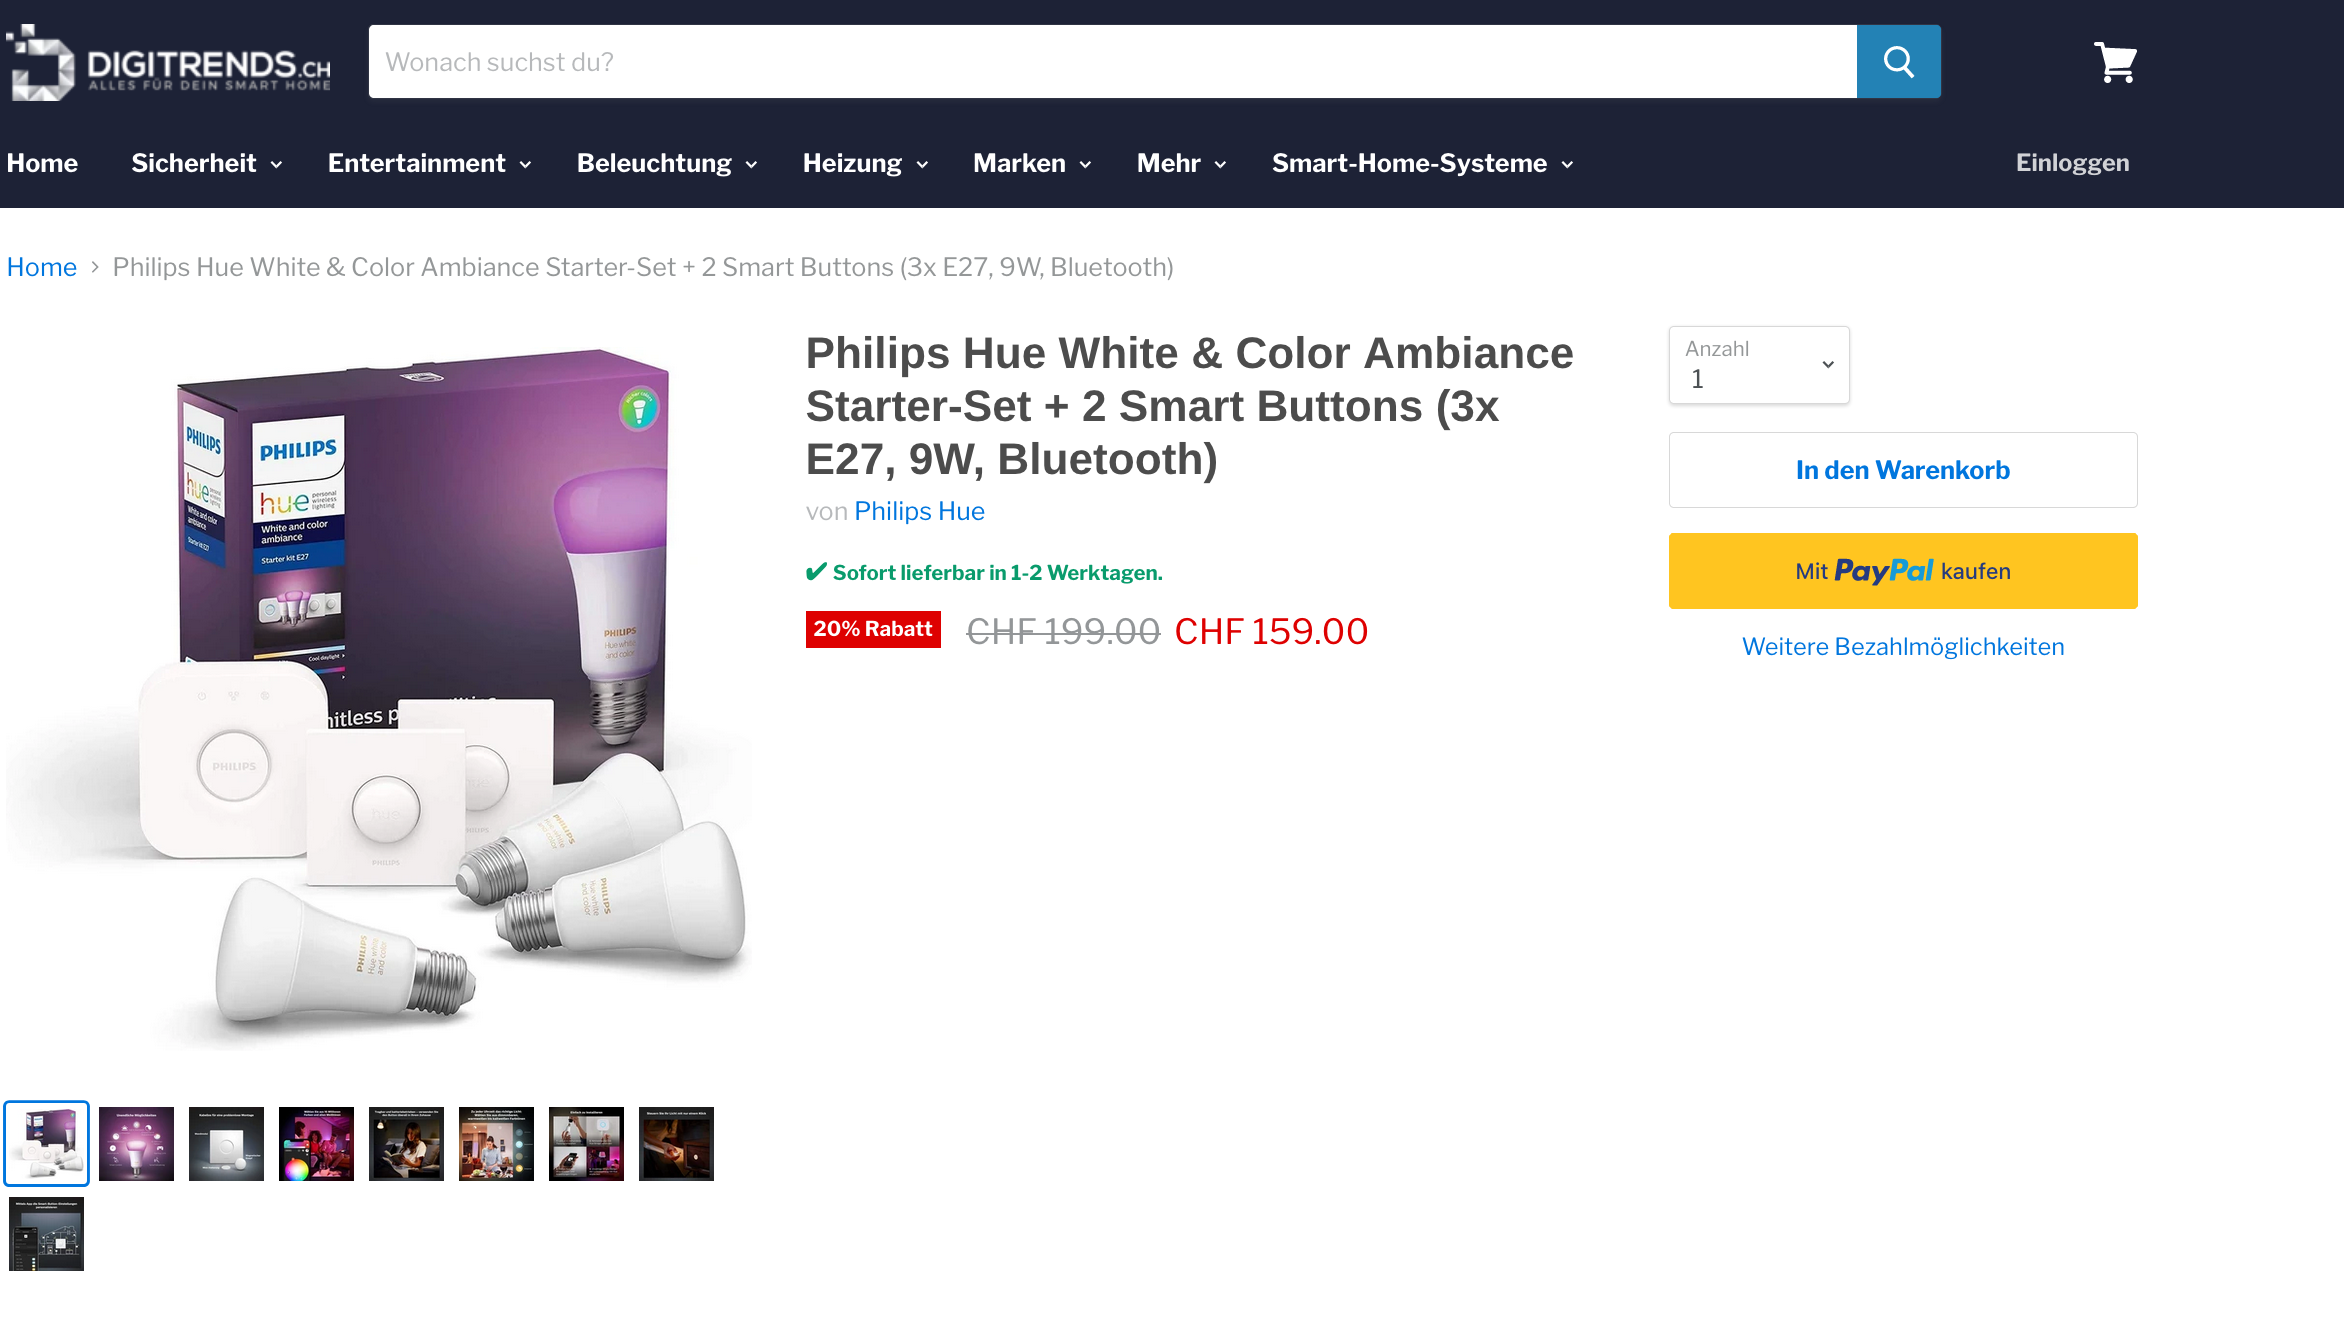
Task: Open the Marken navigation menu
Action: [1031, 163]
